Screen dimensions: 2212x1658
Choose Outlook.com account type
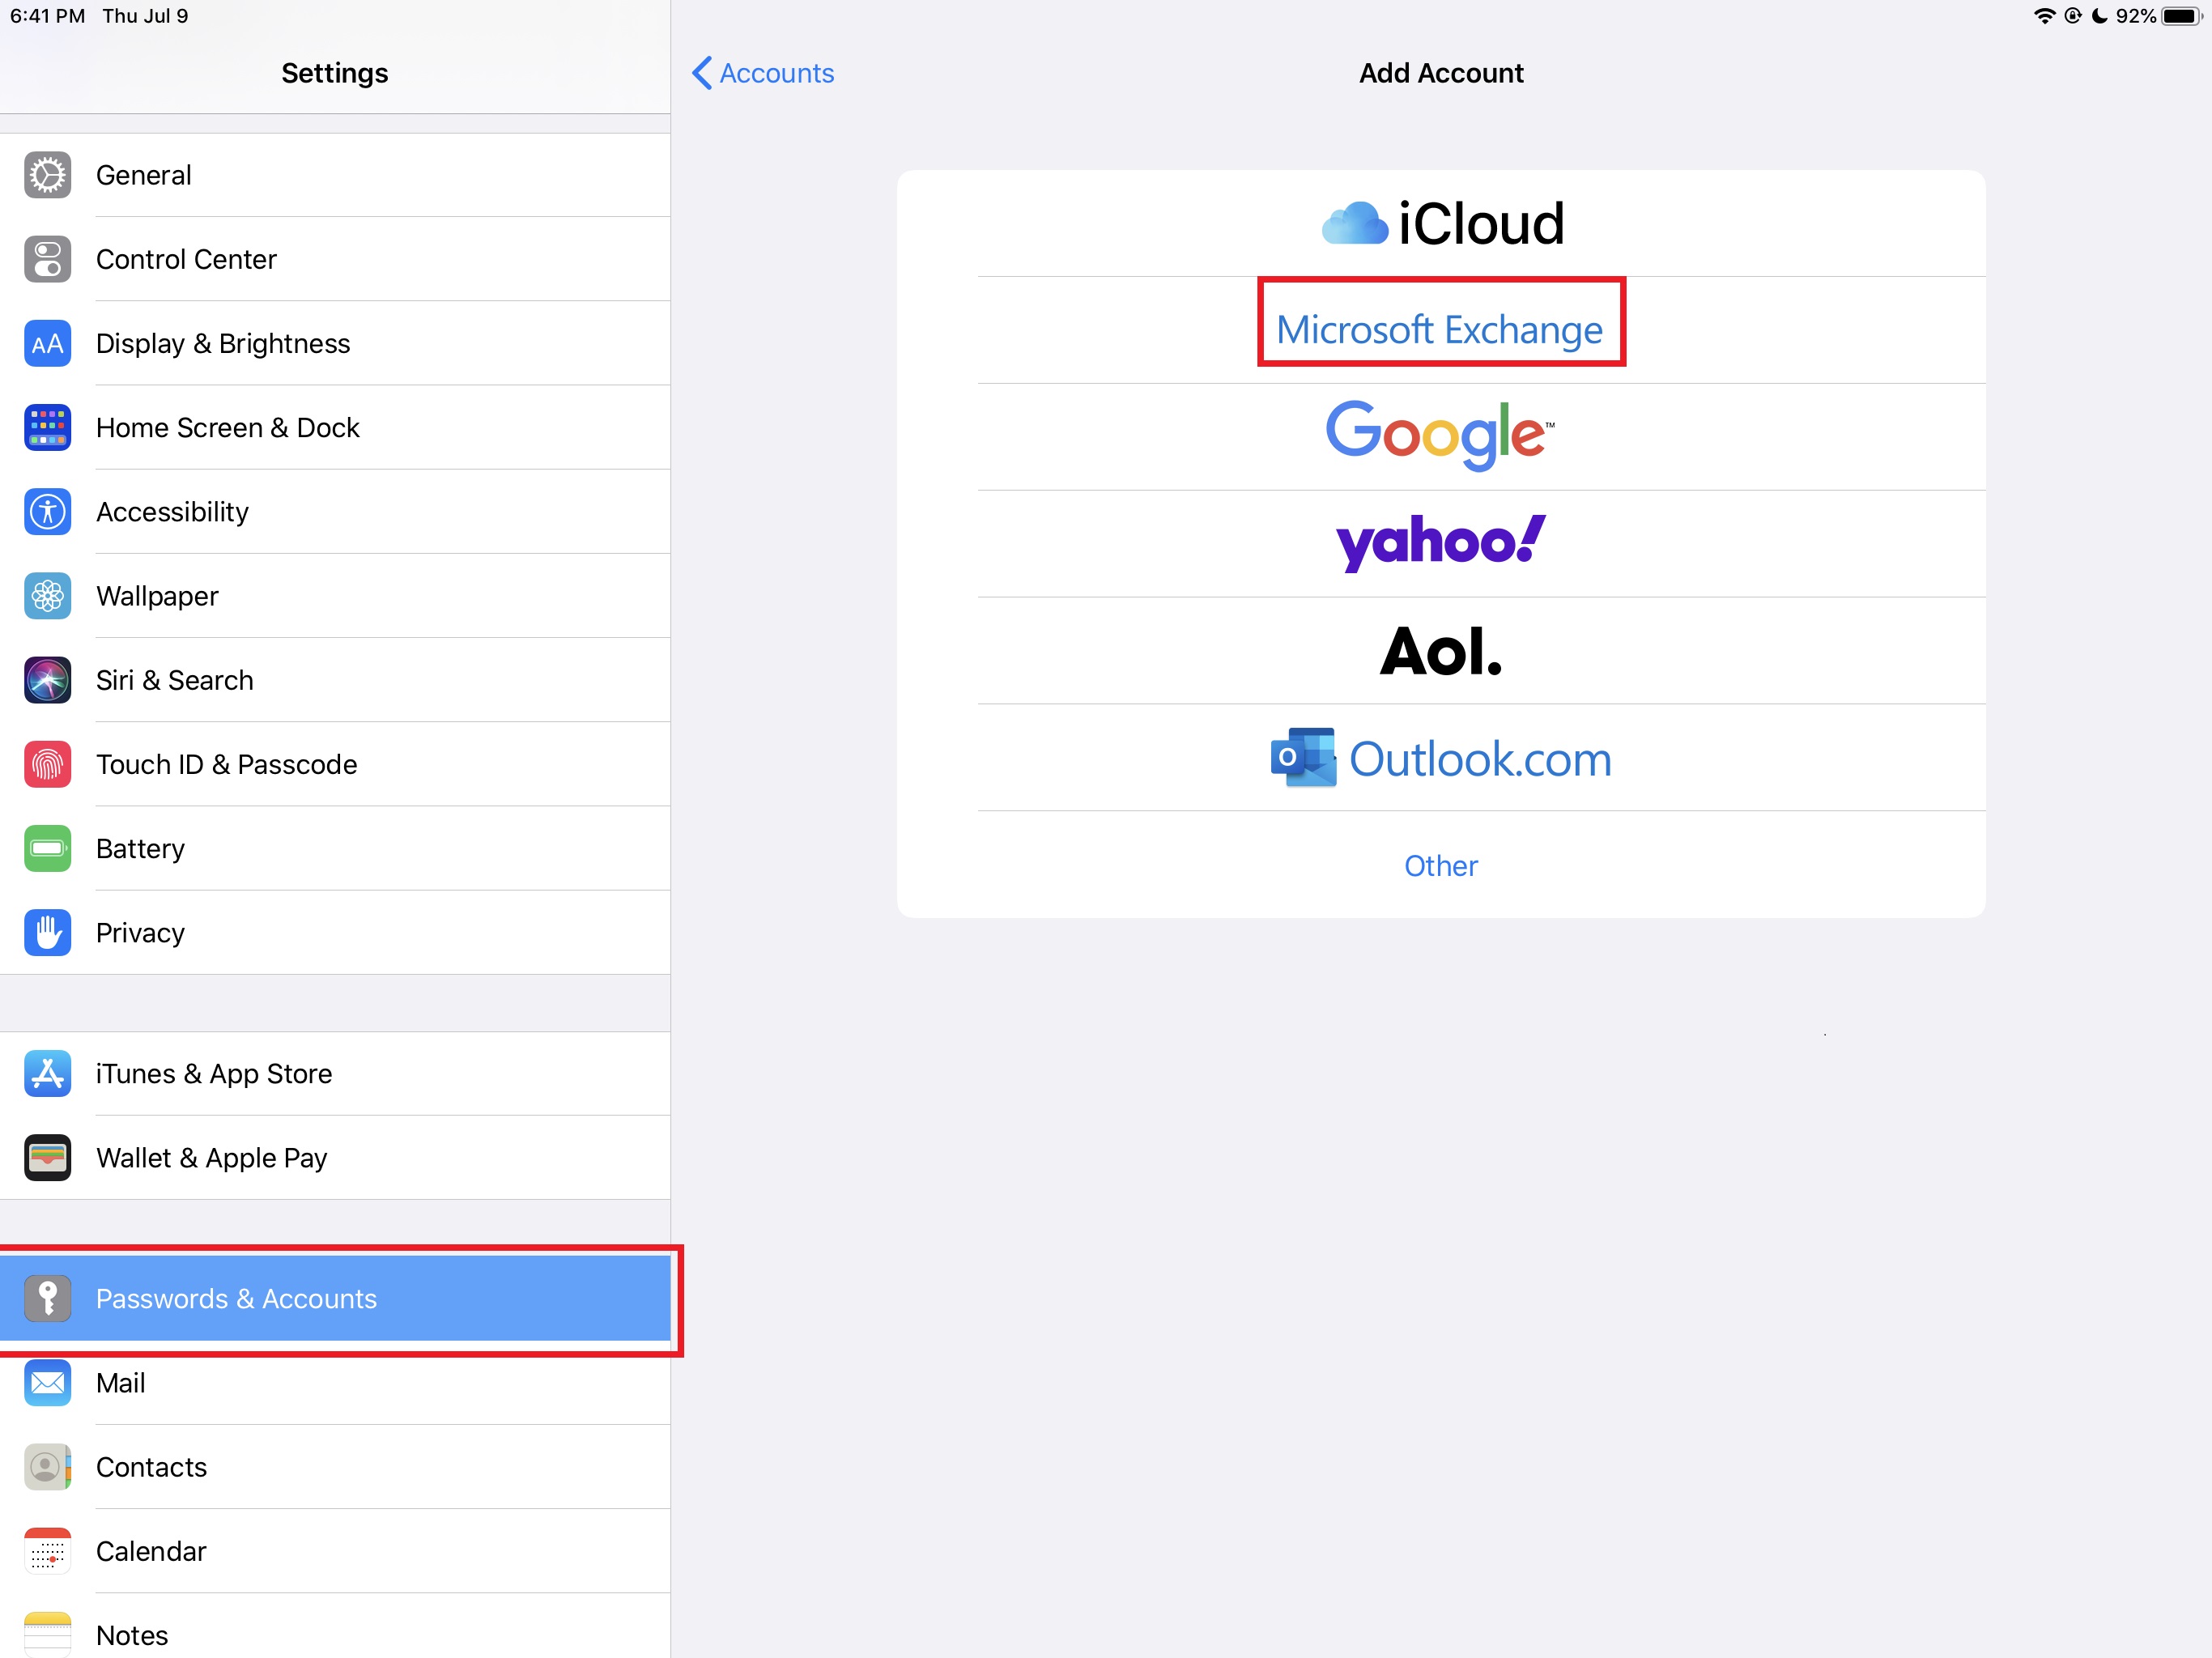pyautogui.click(x=1440, y=758)
